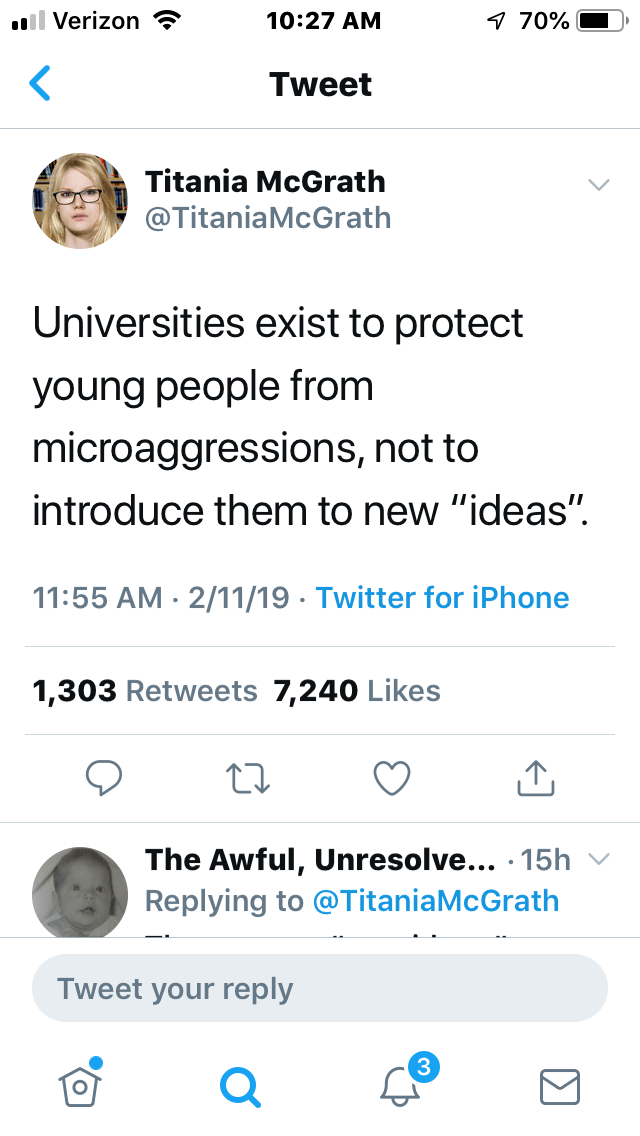
Task: Open Home tab in bottom bar
Action: [82, 1084]
